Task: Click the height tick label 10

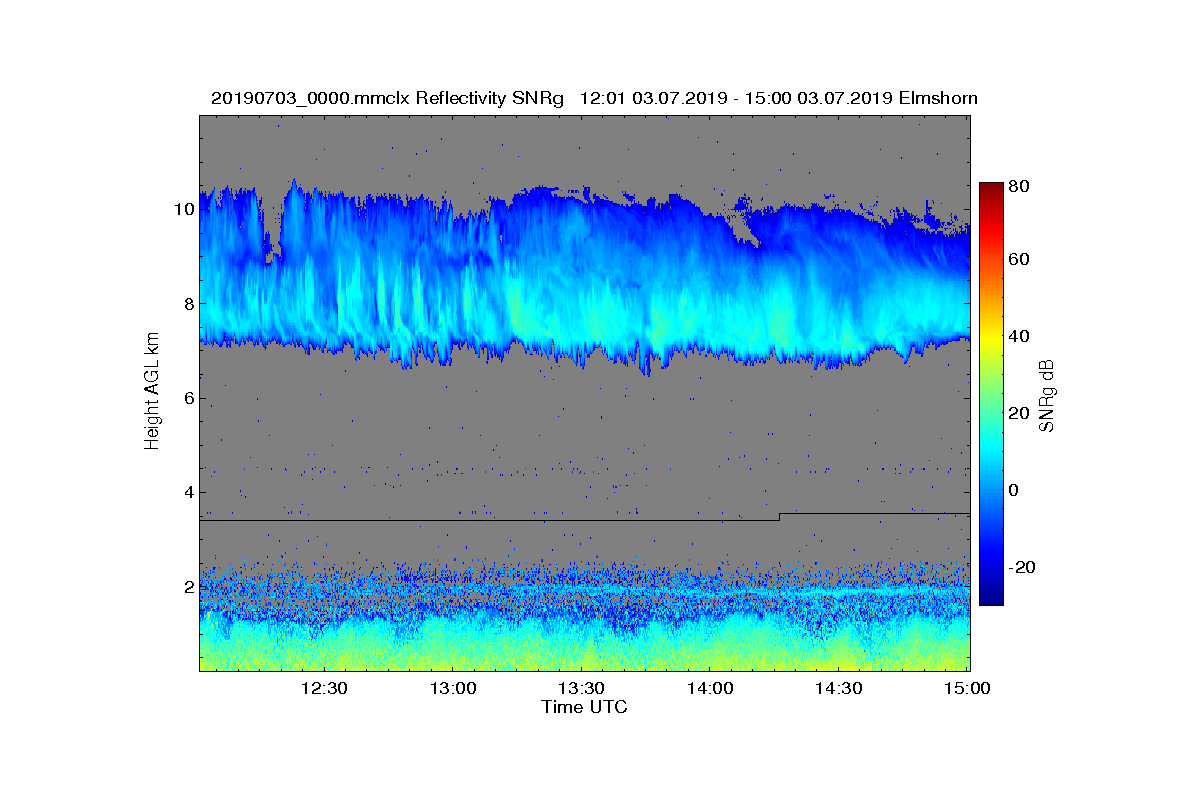Action: click(184, 209)
